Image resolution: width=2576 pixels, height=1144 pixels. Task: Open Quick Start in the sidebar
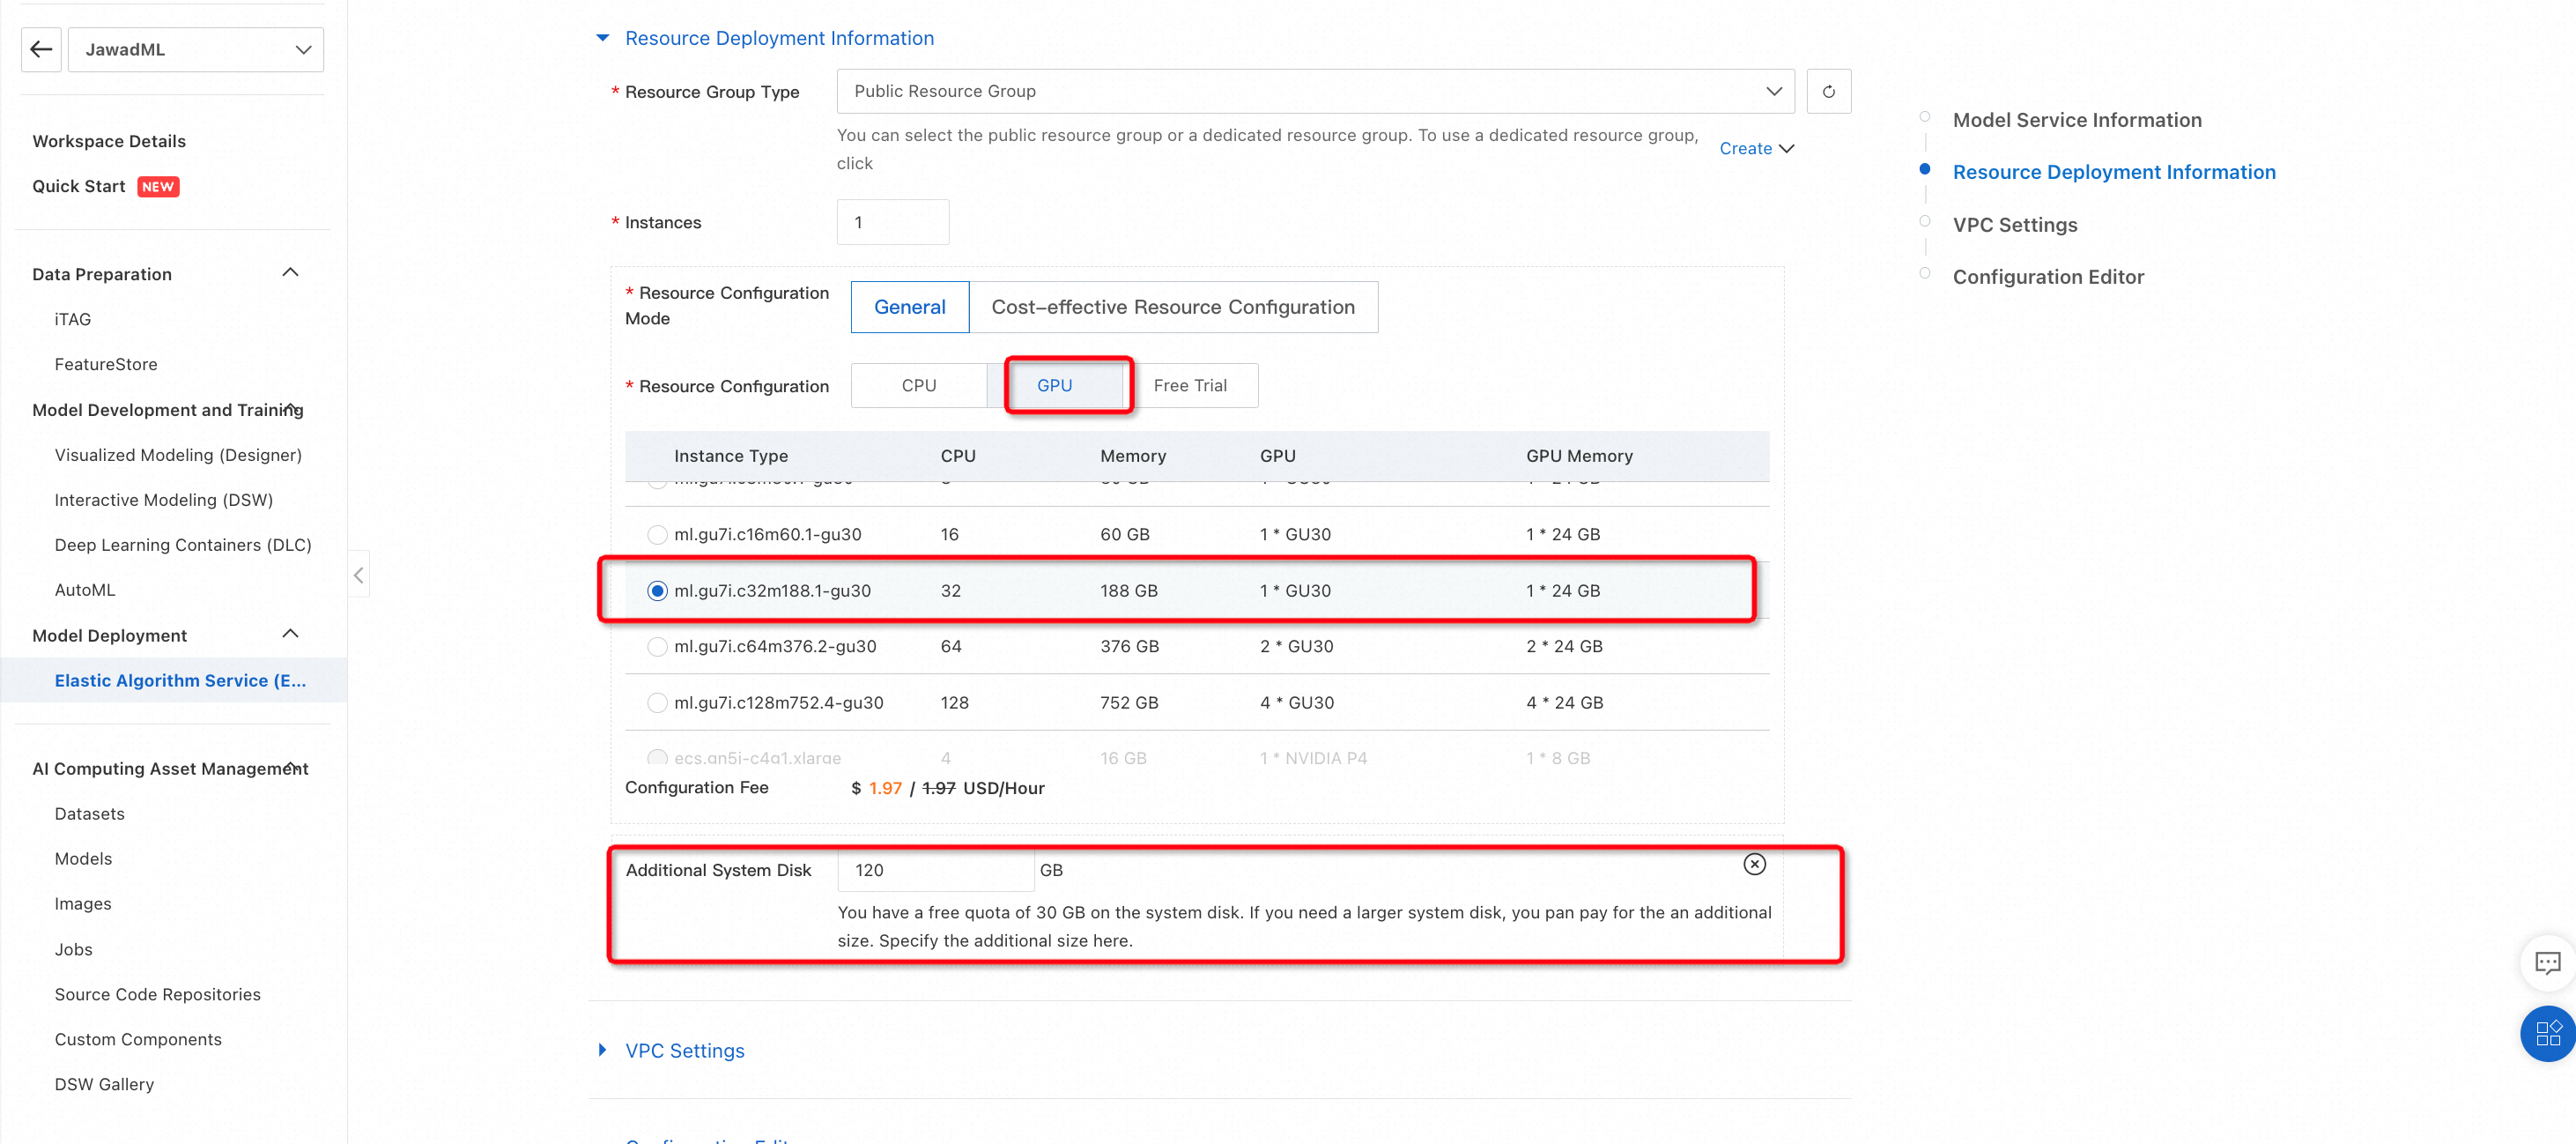click(79, 186)
